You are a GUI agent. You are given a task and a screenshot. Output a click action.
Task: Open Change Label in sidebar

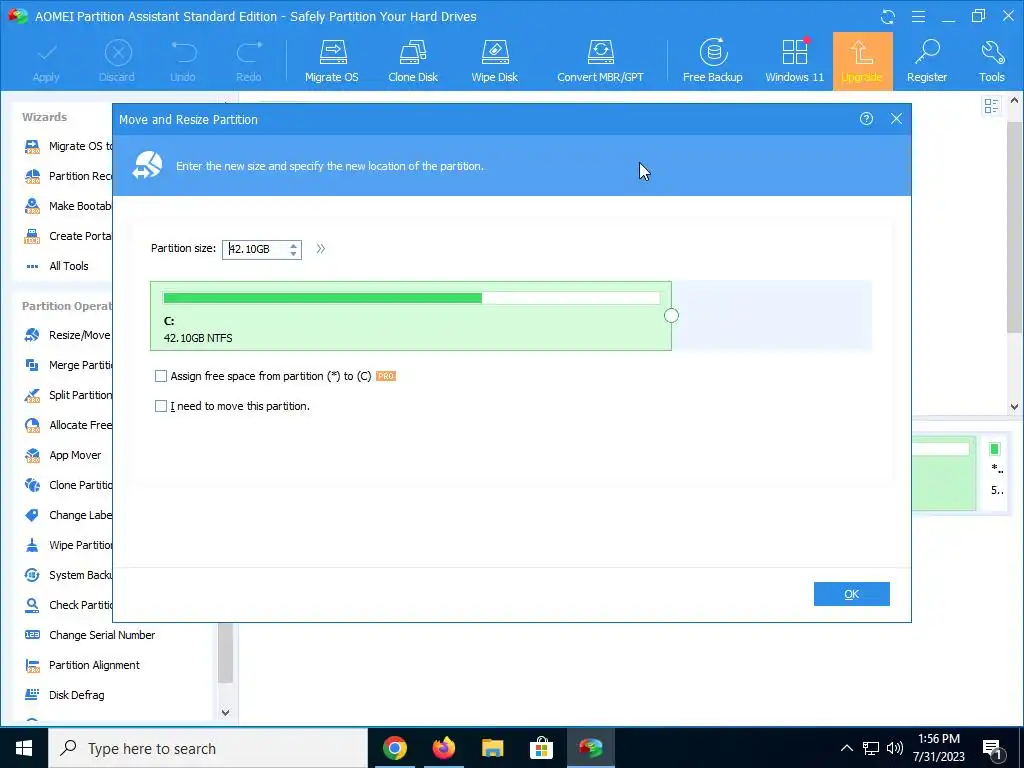click(67, 515)
